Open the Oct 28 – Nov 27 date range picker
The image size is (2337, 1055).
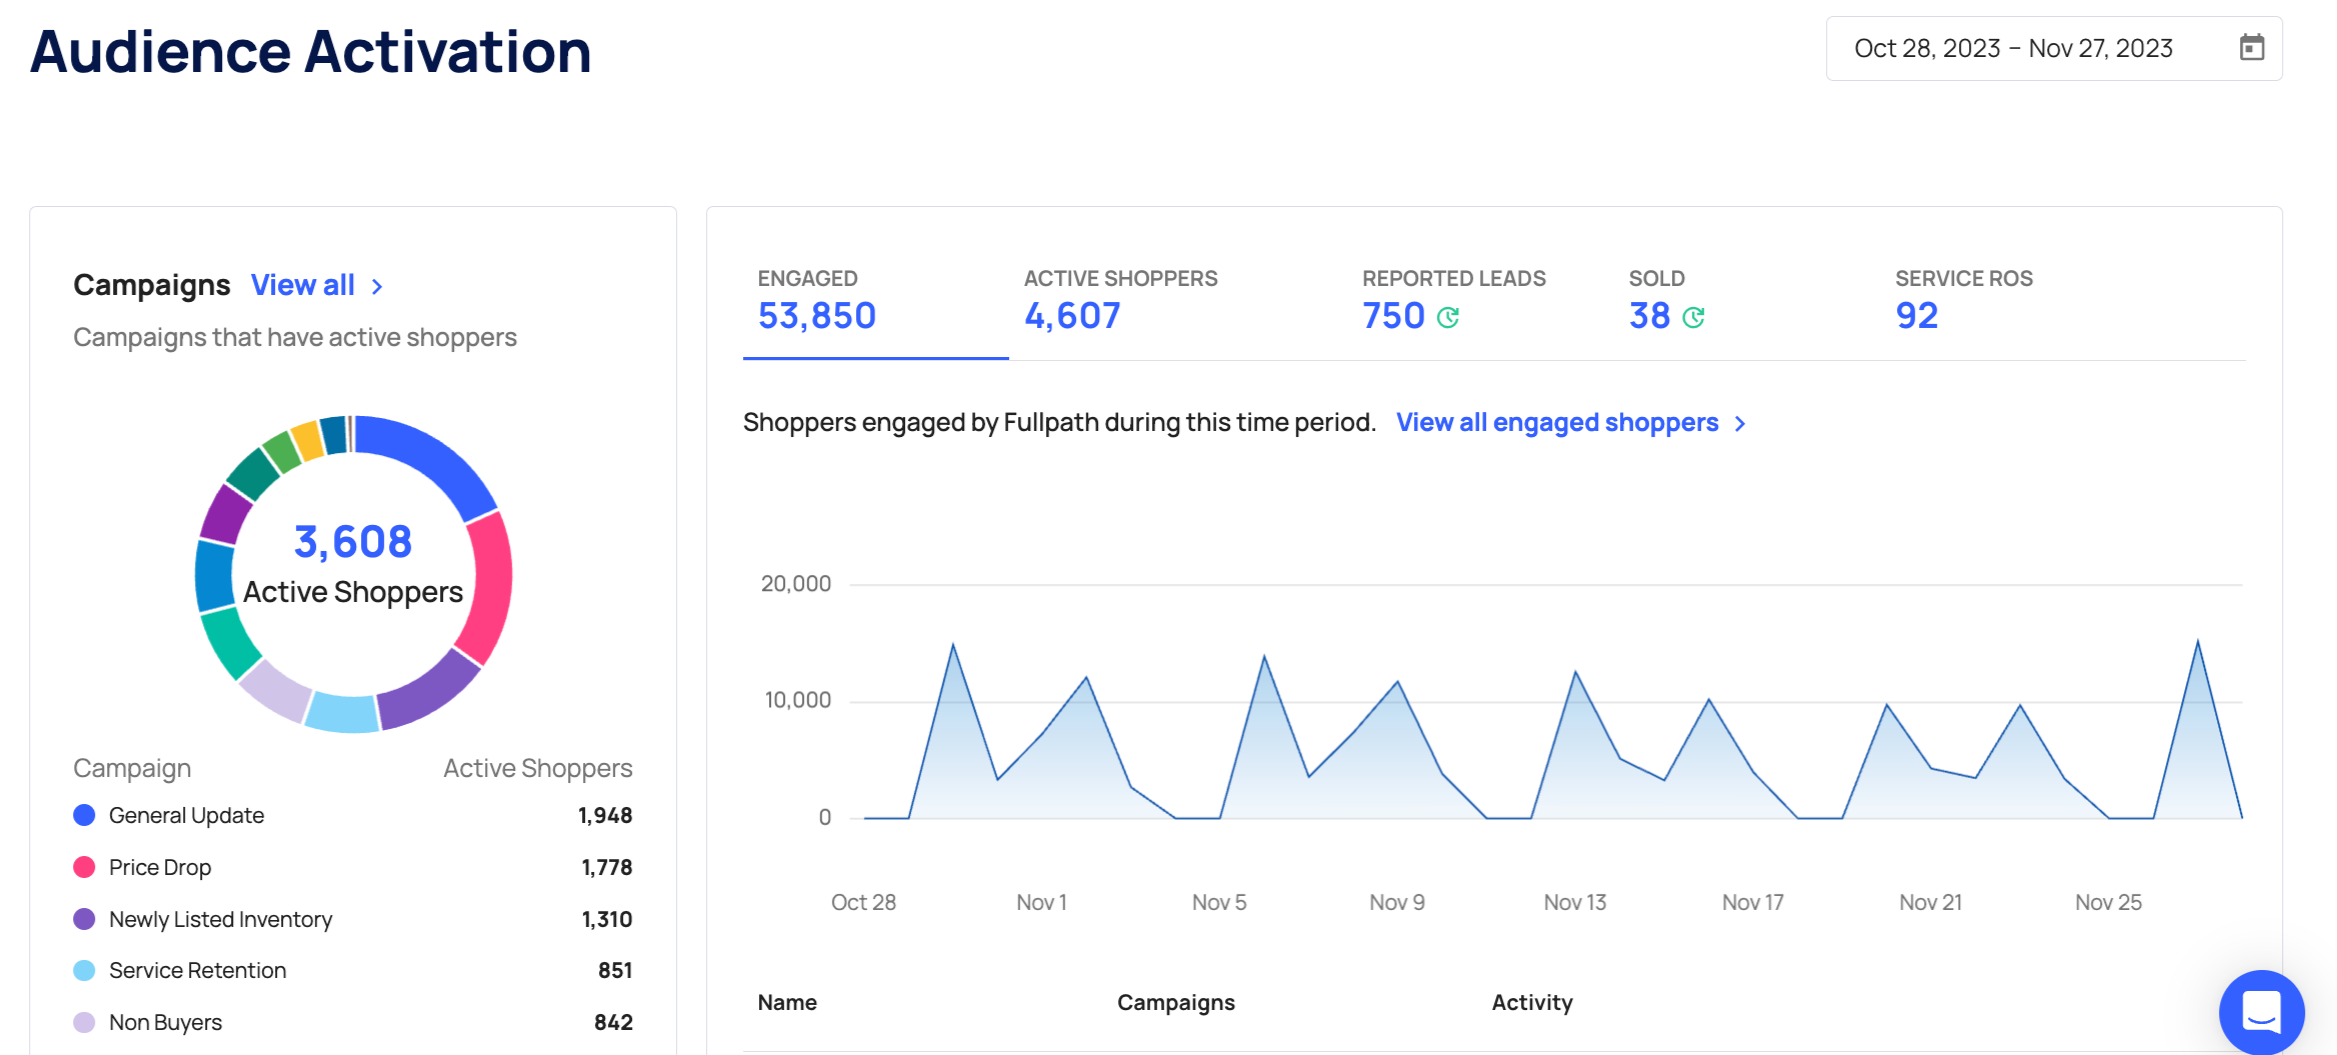point(2012,48)
